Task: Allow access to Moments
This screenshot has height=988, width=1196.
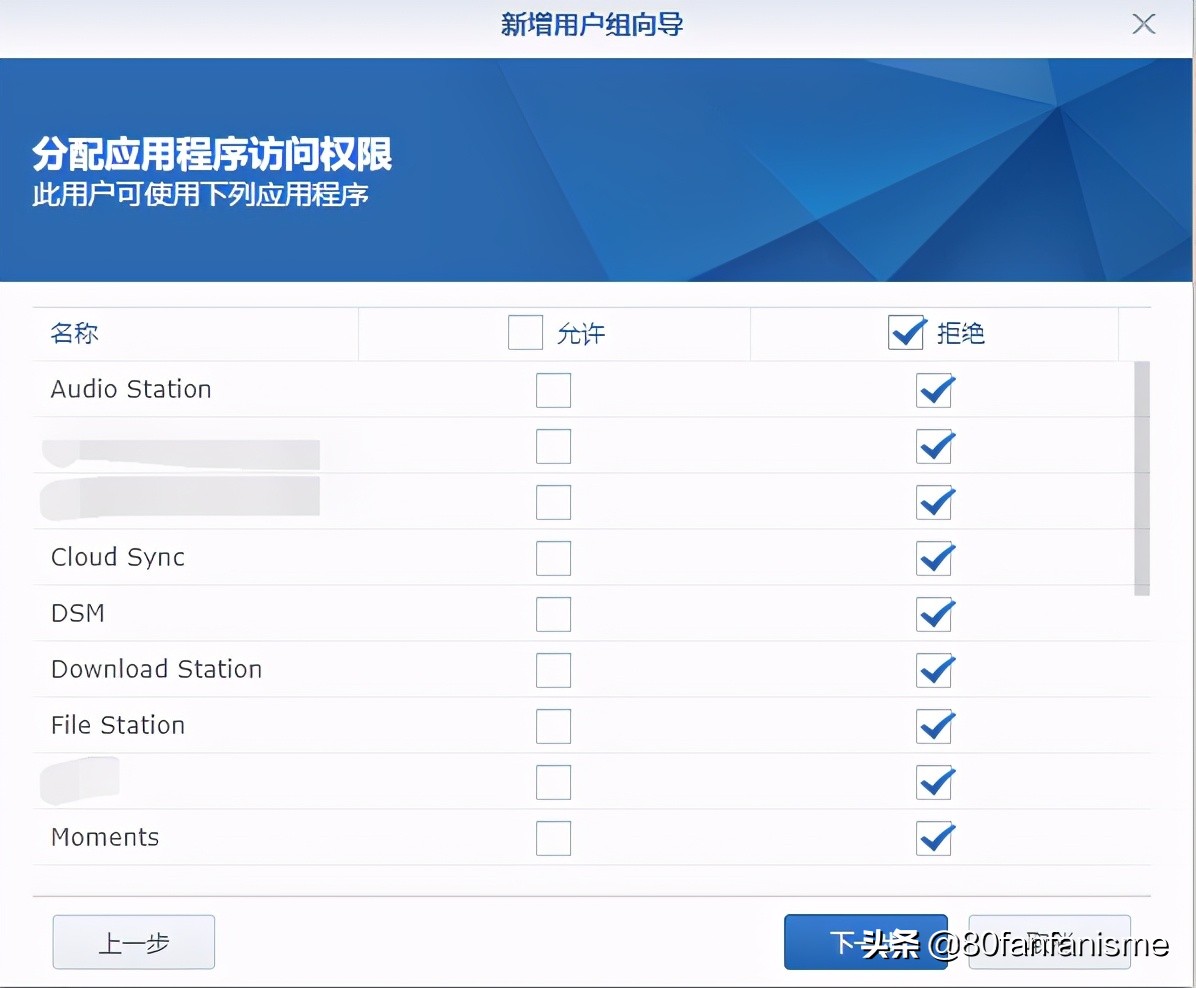Action: tap(553, 838)
